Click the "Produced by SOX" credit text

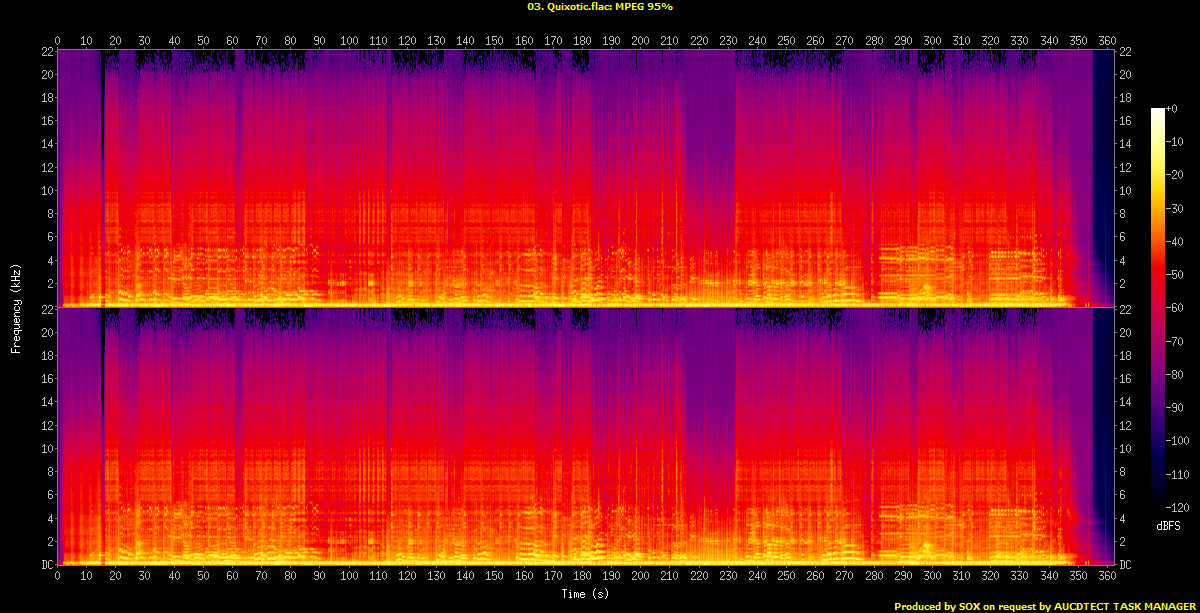click(x=940, y=606)
